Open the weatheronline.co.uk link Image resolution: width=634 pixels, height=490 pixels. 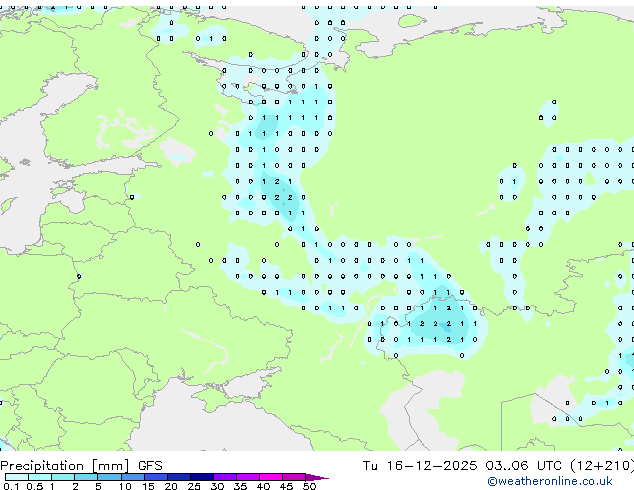click(x=550, y=481)
